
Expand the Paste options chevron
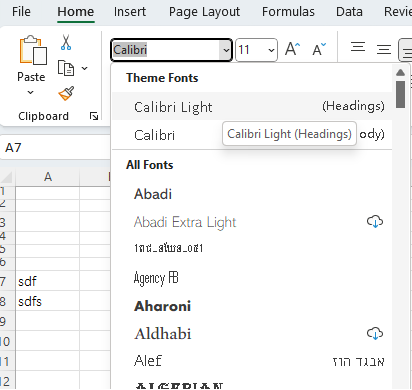[x=30, y=92]
